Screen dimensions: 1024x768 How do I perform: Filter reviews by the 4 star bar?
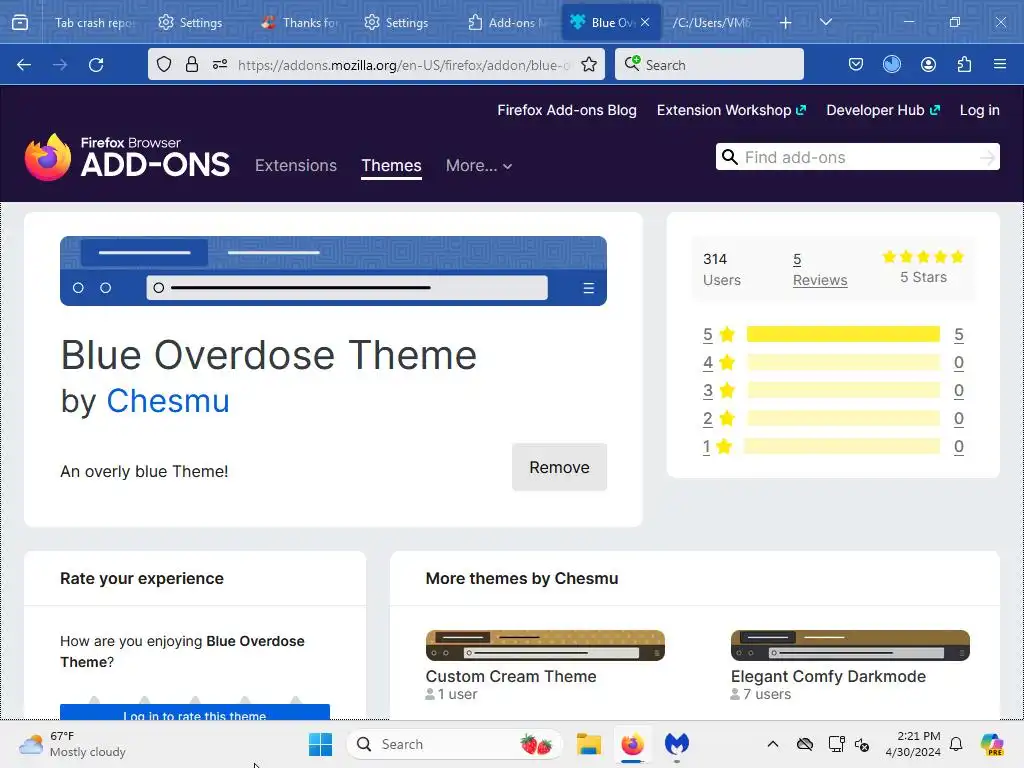coord(843,362)
